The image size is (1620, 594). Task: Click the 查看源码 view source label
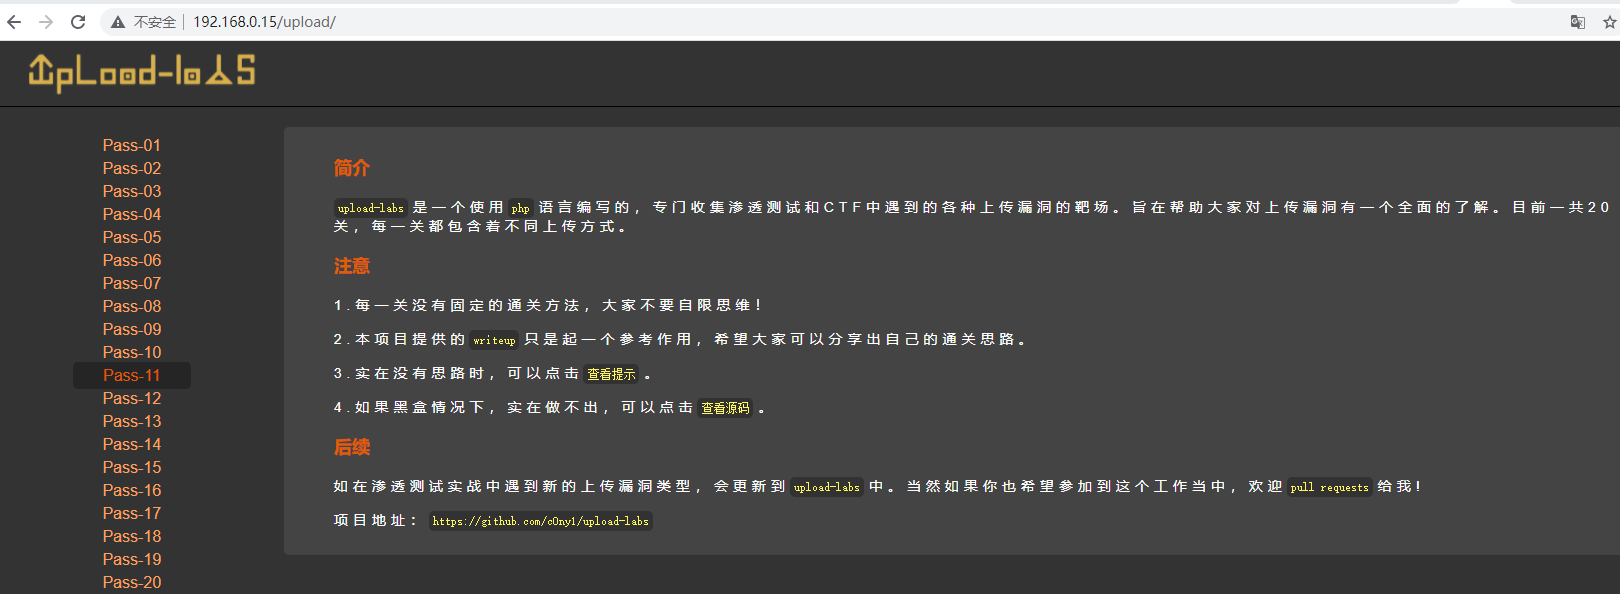tap(725, 408)
